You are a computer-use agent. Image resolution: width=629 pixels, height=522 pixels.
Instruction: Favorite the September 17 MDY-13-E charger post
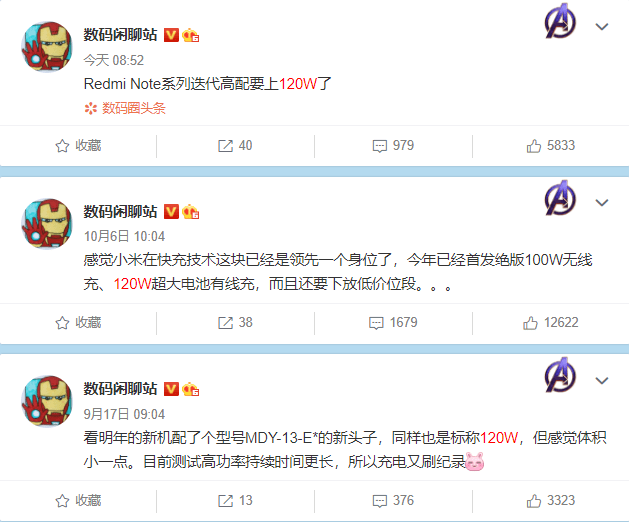click(x=78, y=500)
